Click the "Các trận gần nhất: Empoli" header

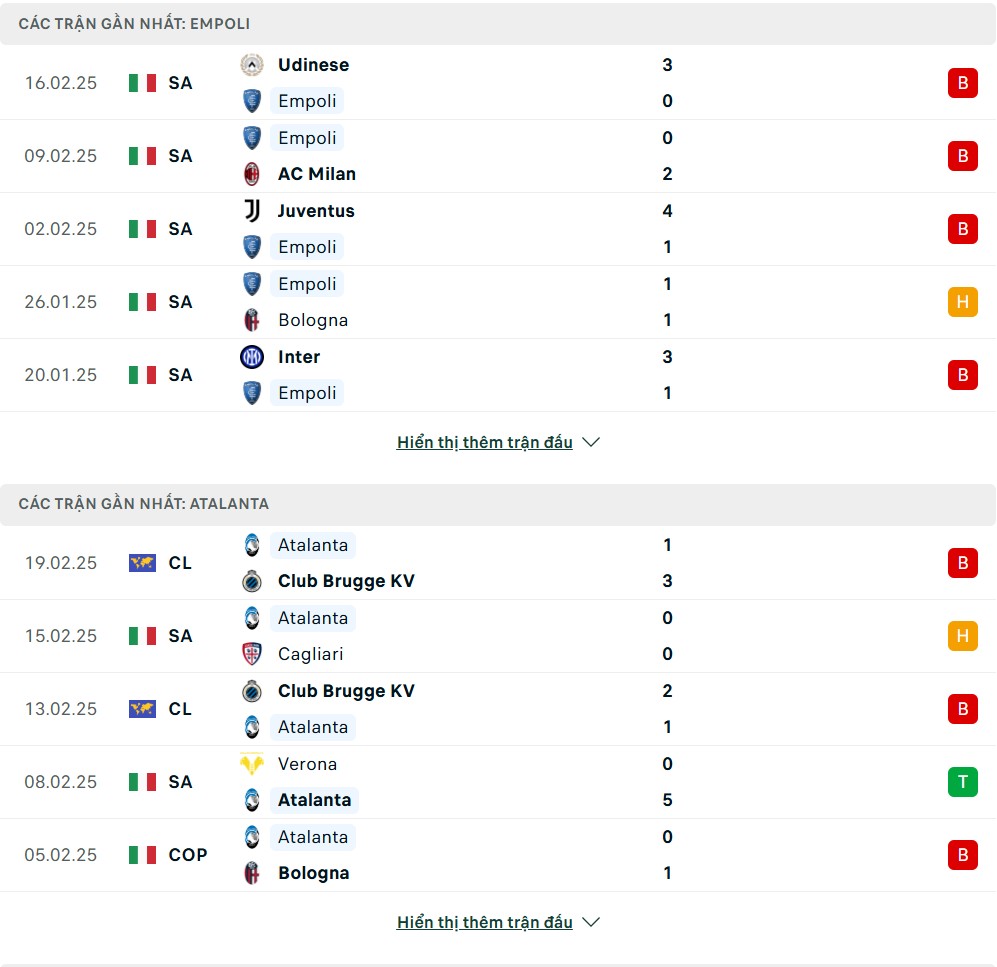tap(134, 23)
